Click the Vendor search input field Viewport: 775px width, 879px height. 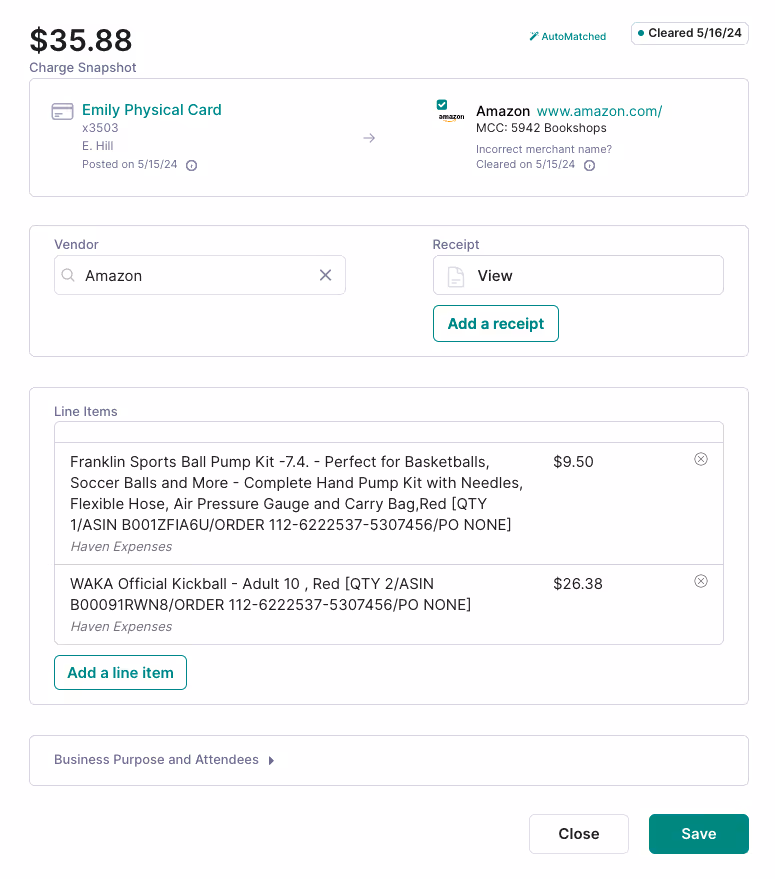tap(200, 275)
